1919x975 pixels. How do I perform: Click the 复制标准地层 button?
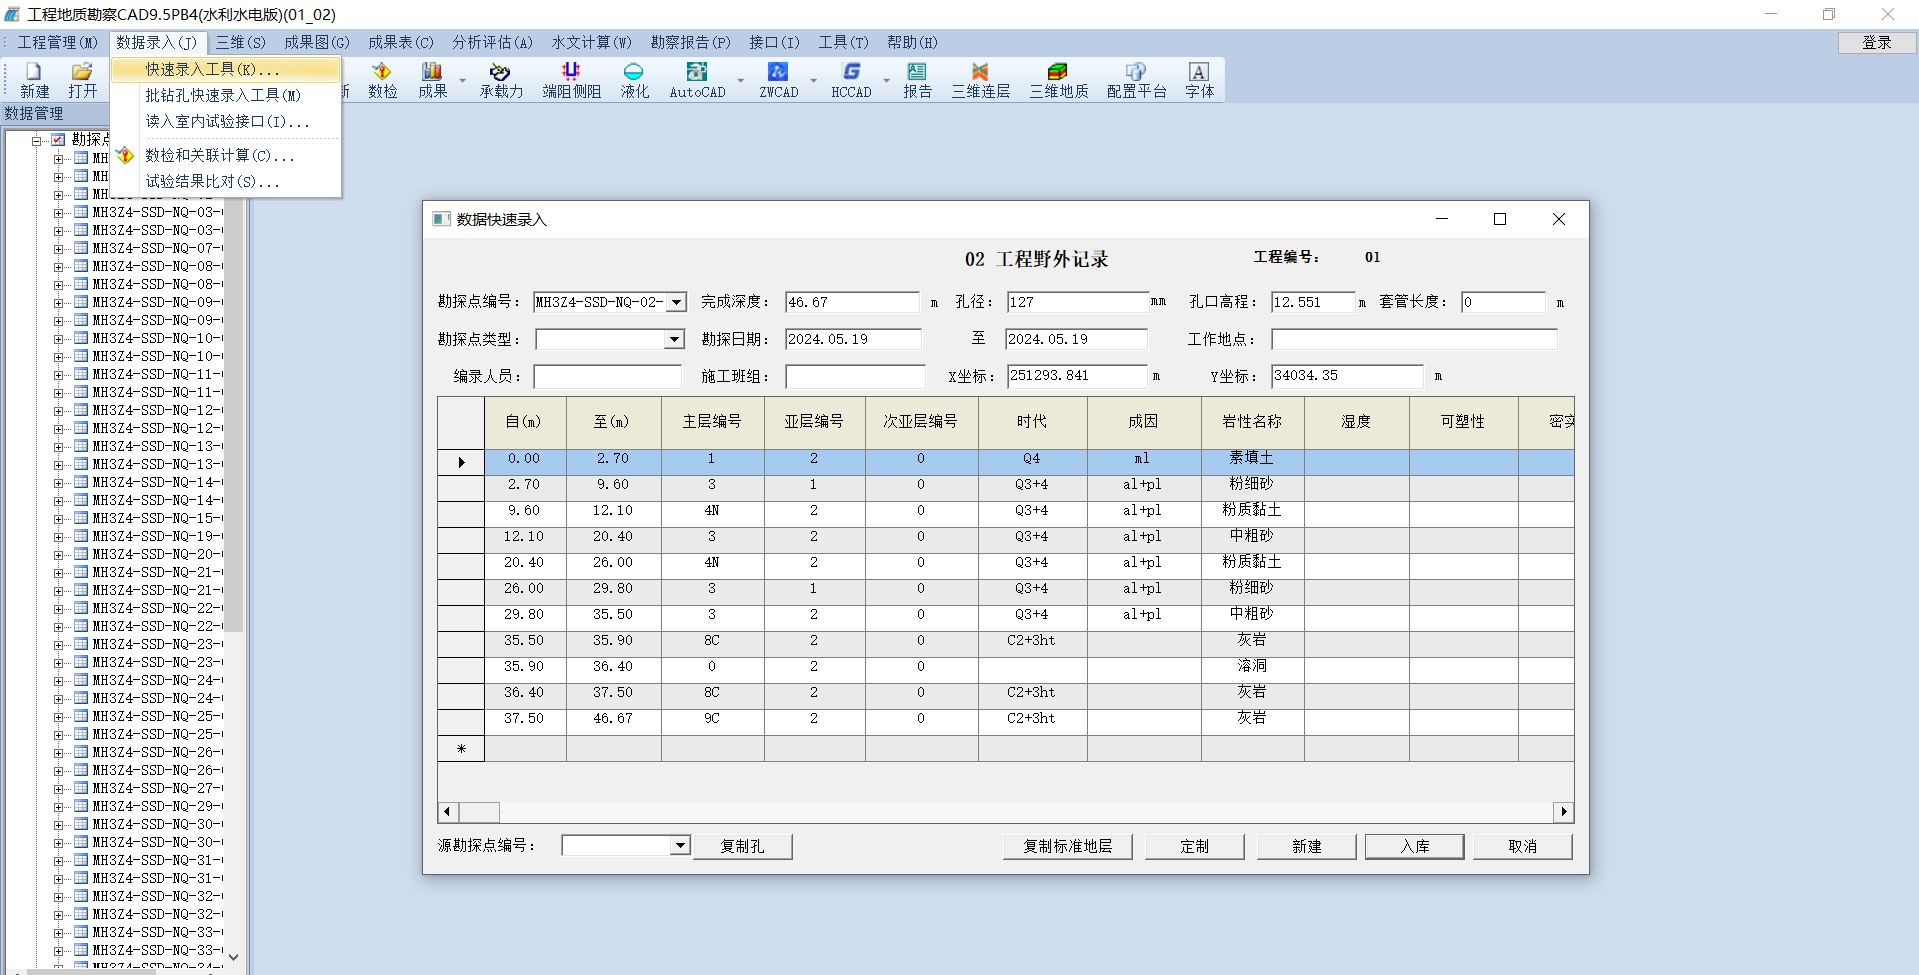point(1067,846)
